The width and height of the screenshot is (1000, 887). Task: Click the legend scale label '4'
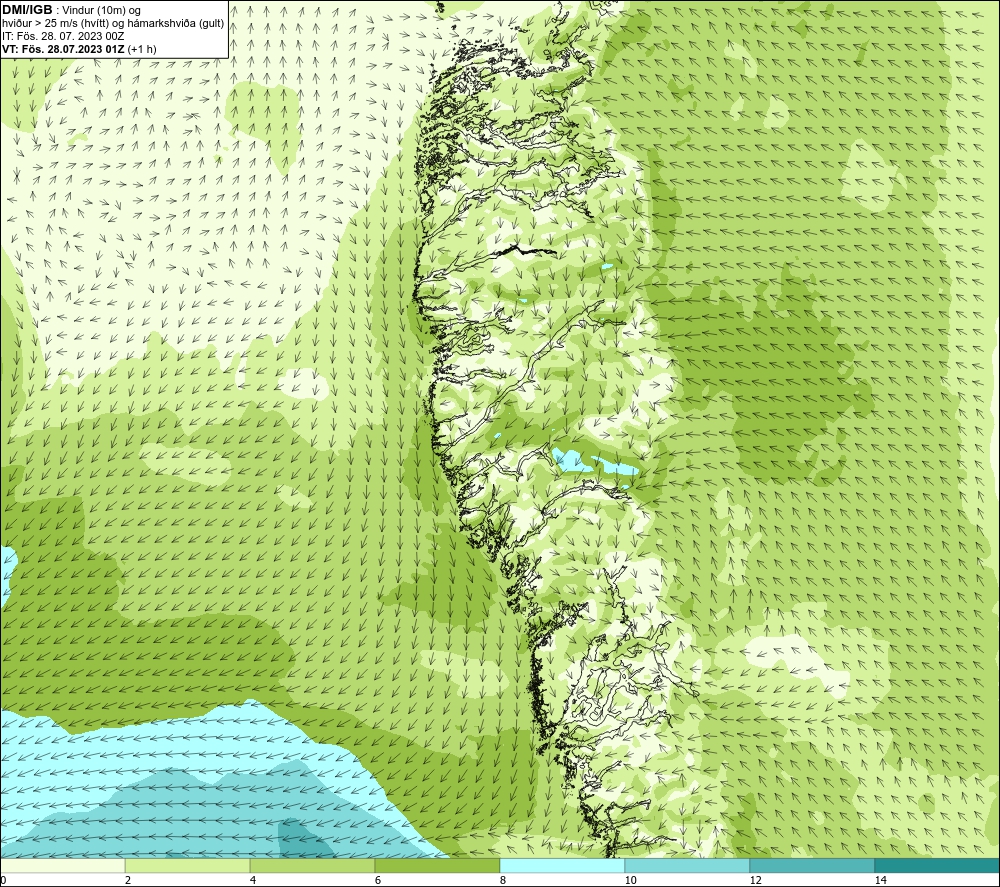coord(253,880)
